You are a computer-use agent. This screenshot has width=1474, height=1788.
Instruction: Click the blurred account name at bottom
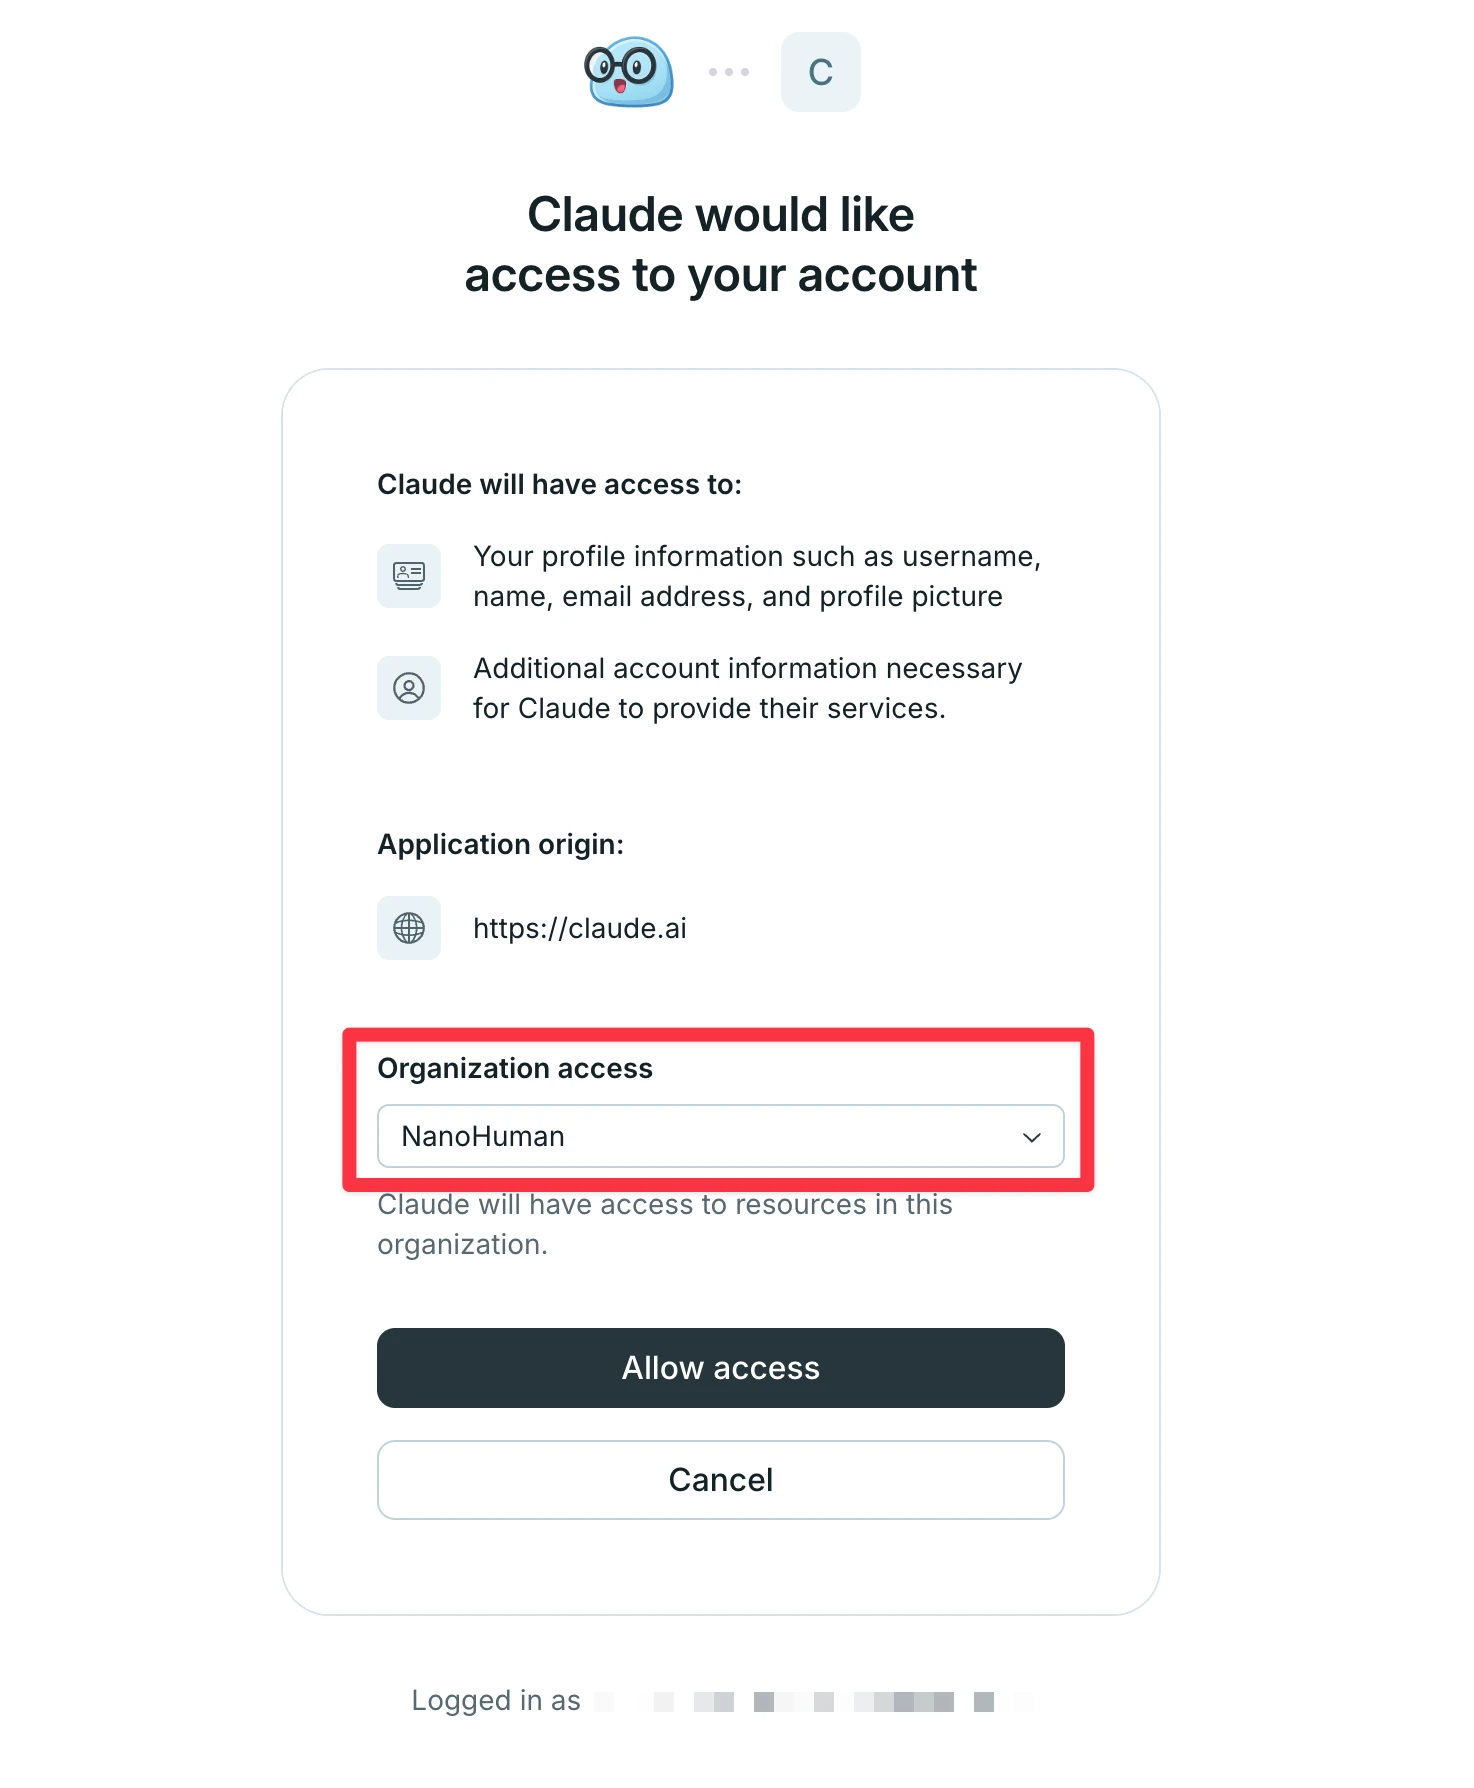coord(814,1701)
